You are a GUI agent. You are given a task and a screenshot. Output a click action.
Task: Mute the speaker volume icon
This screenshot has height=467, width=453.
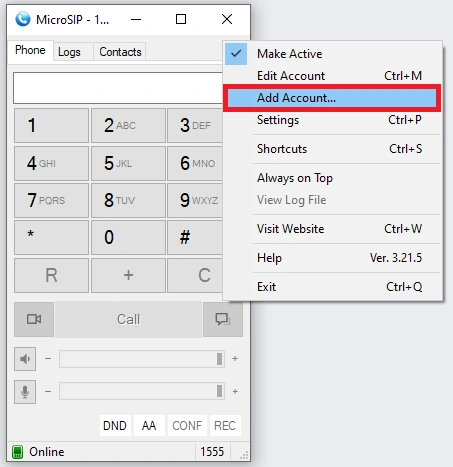(x=25, y=359)
